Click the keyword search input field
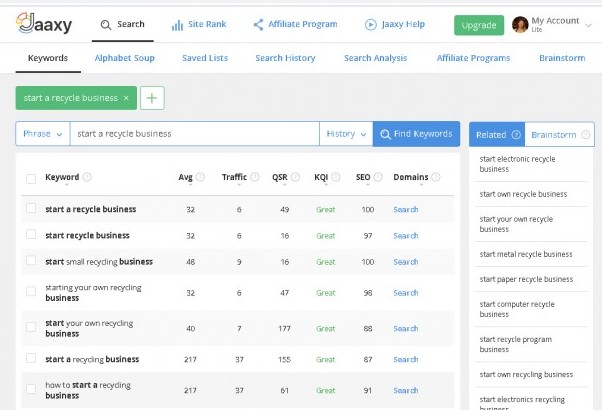 coord(195,134)
